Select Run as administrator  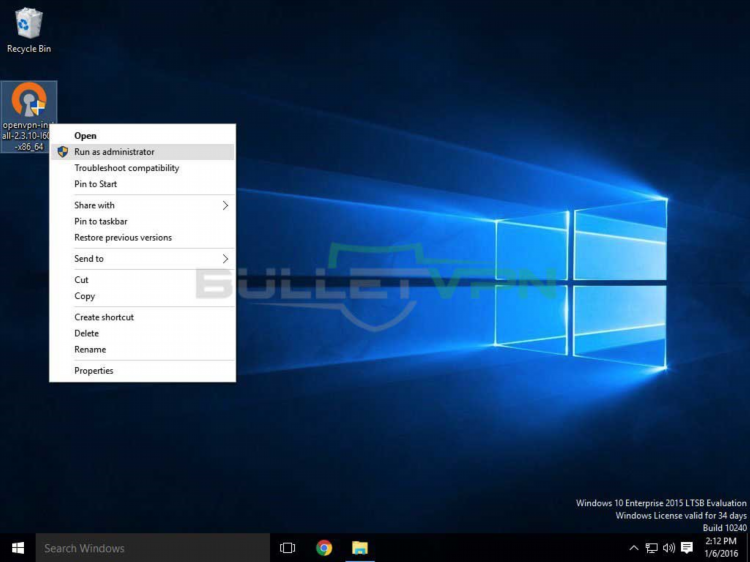pos(142,152)
